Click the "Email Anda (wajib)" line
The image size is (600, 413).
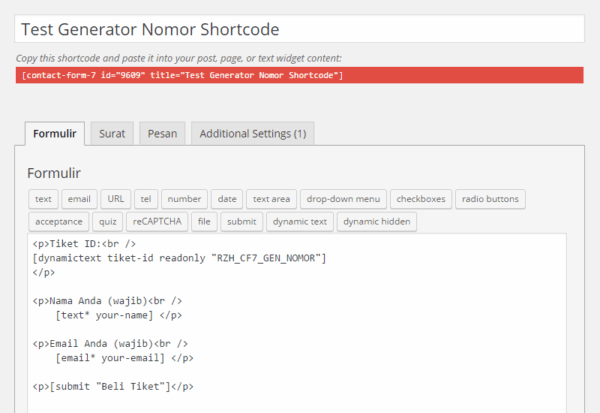click(x=110, y=344)
